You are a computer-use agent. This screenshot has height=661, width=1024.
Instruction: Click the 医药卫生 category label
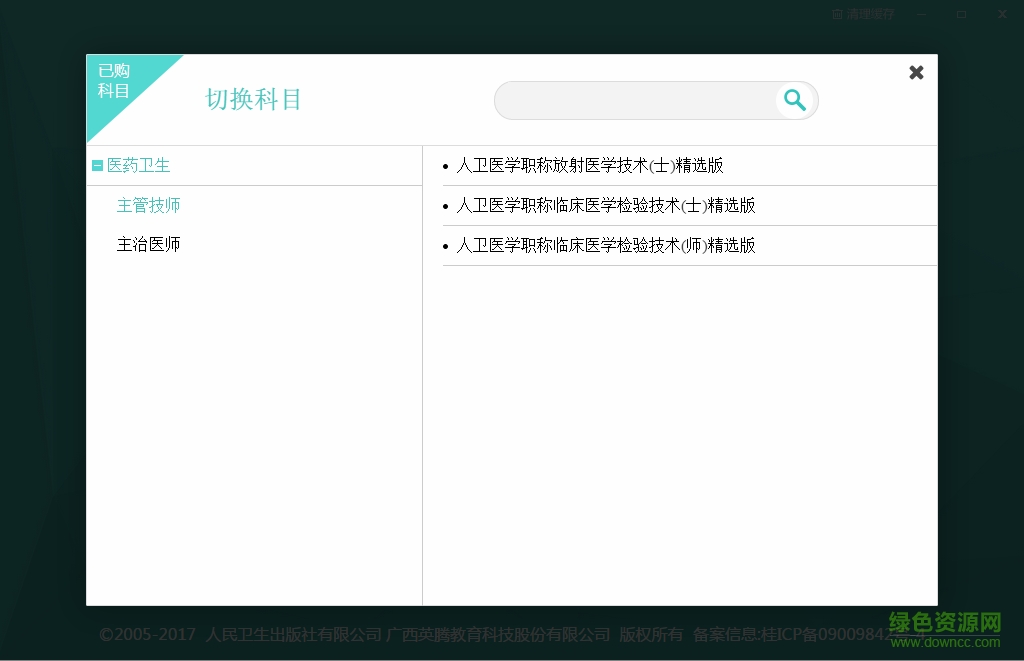(x=139, y=165)
